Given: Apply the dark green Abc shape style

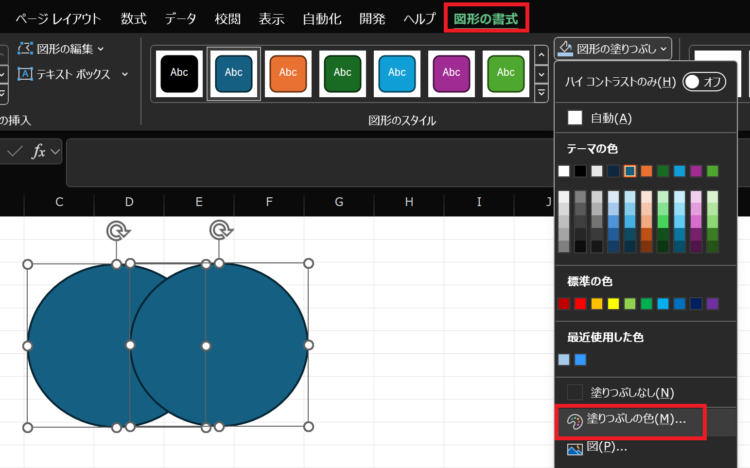Looking at the screenshot, I should click(x=342, y=73).
